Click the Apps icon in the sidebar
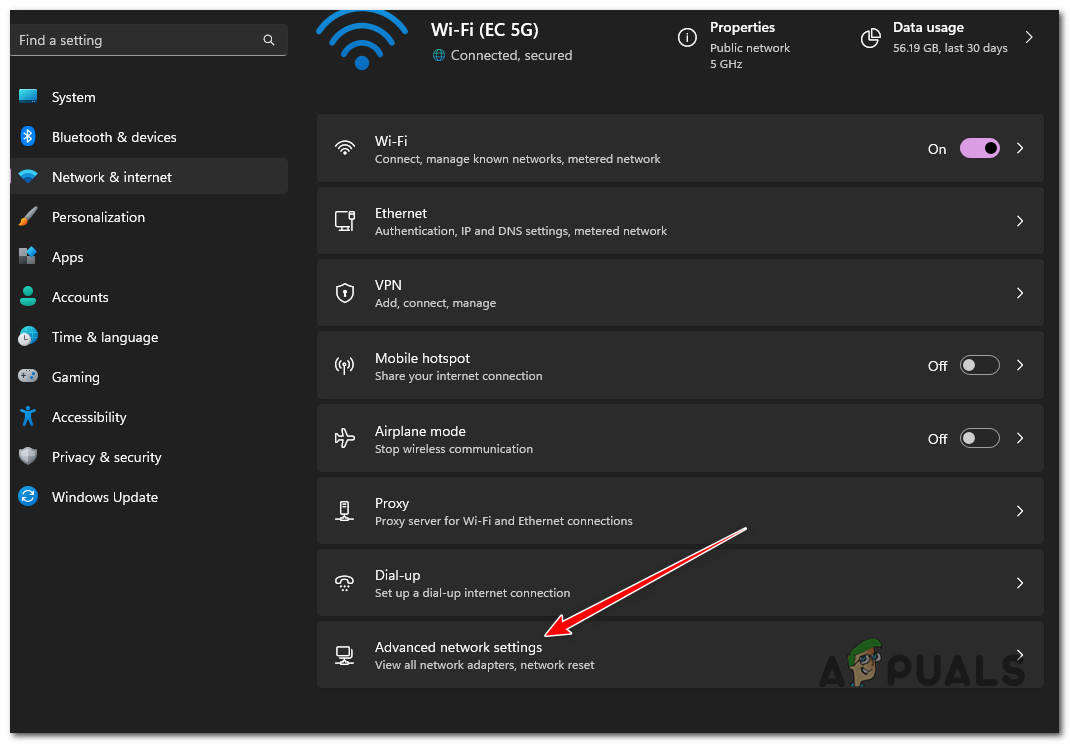Screen dimensions: 1070x744 [x=28, y=256]
